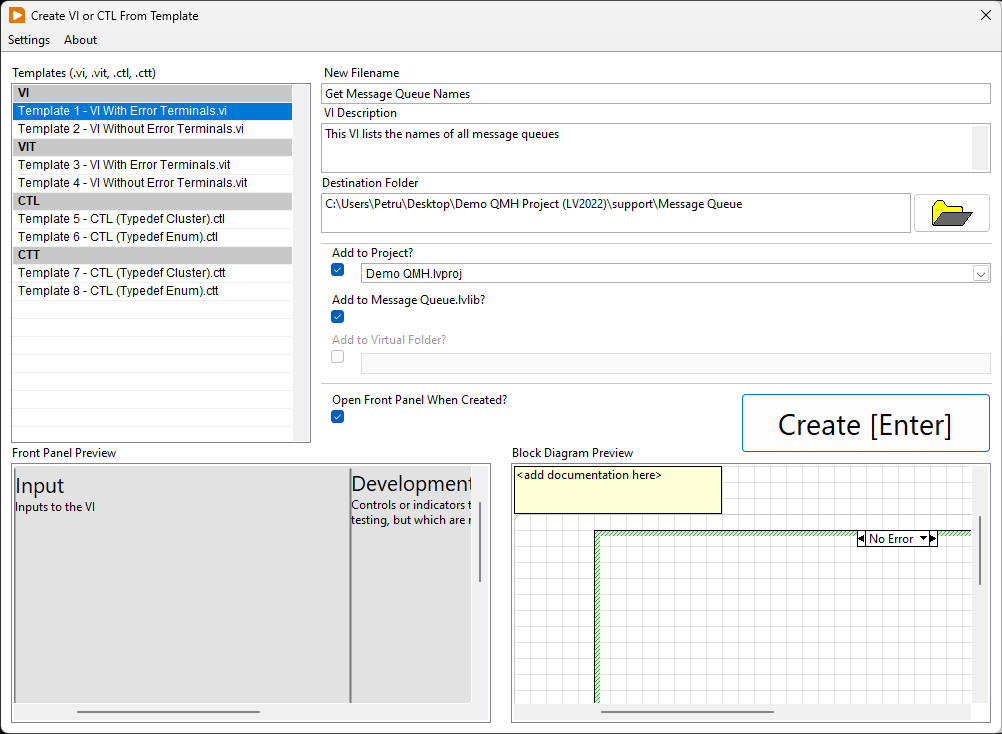This screenshot has width=1002, height=734.
Task: Open the Demo QMH.lvproj project dropdown
Action: coord(981,273)
